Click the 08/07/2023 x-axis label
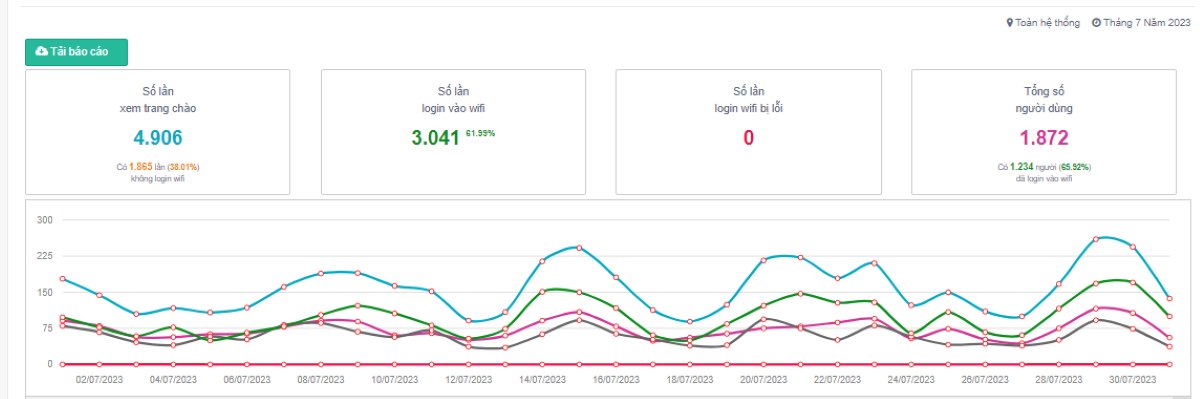This screenshot has height=399, width=1200. [x=321, y=379]
